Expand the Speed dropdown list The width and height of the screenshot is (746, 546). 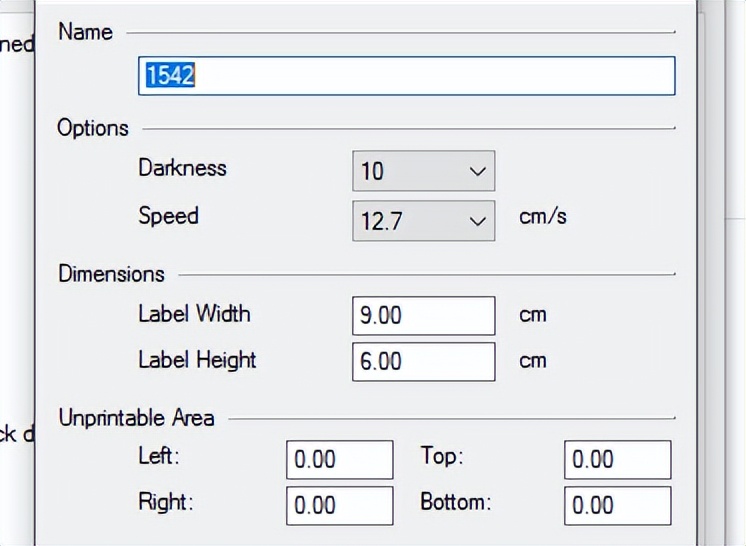(423, 221)
